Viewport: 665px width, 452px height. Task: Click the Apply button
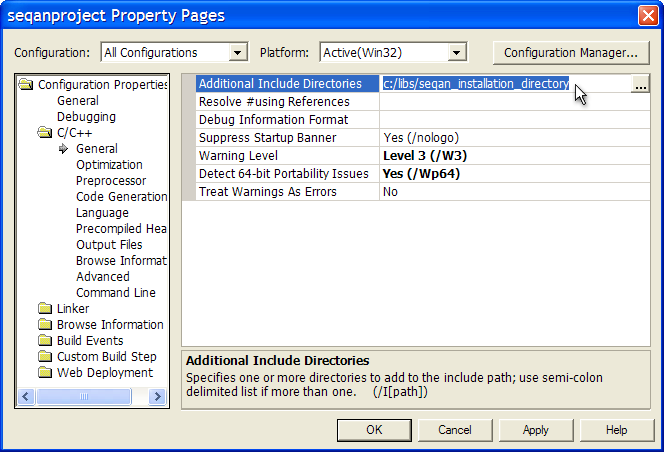tap(536, 430)
